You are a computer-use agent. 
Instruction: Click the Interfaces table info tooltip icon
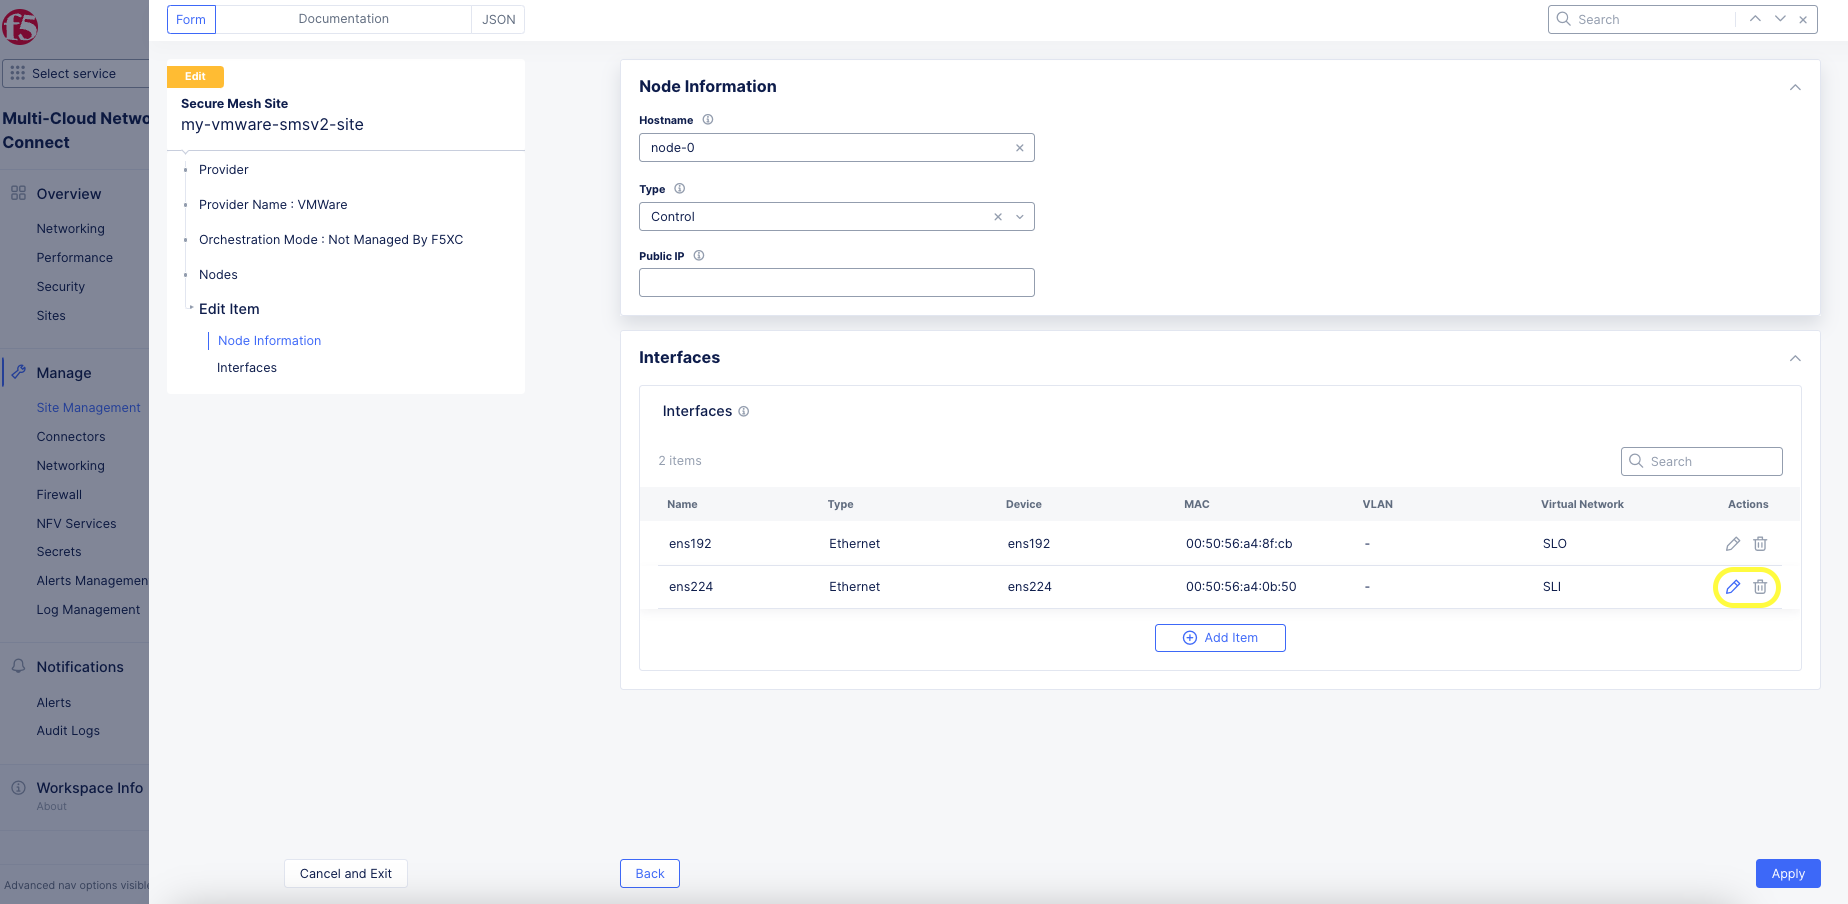pos(743,411)
